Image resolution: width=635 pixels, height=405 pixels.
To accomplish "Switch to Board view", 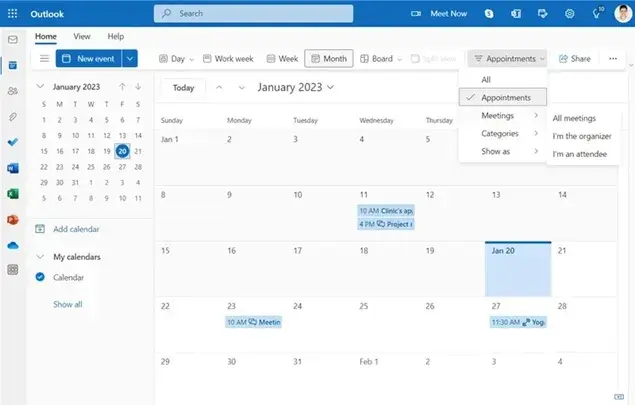I will tap(377, 59).
